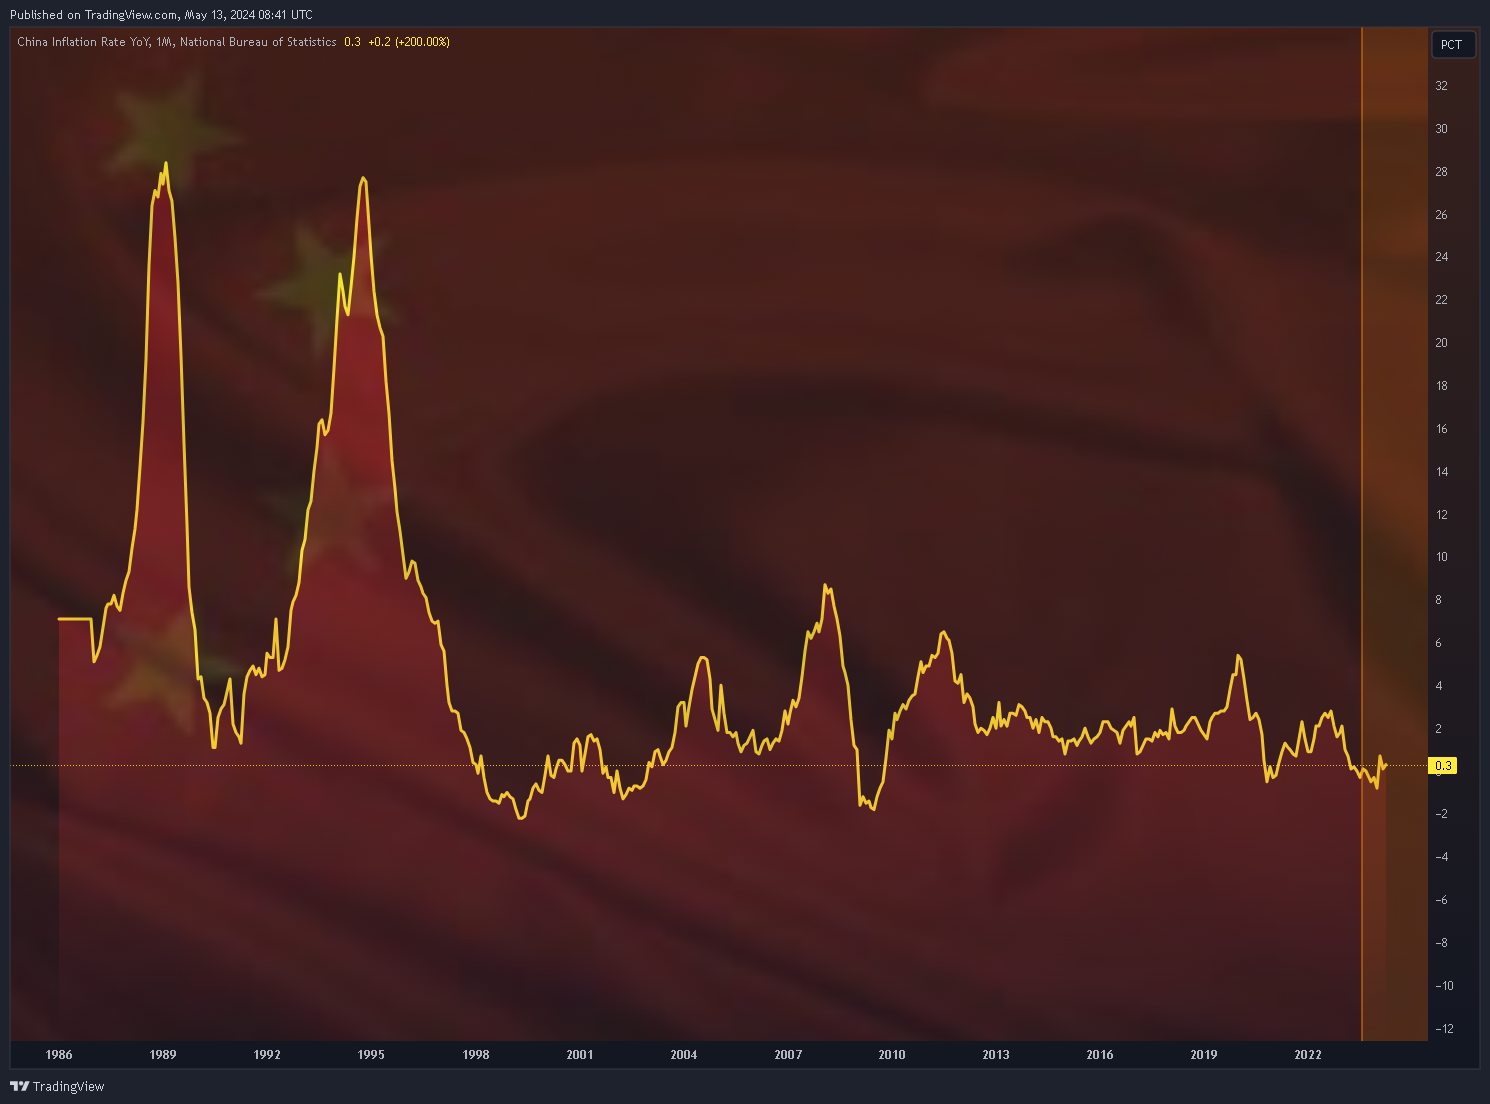Select the 2007 label on the time axis
The image size is (1490, 1104).
788,1055
